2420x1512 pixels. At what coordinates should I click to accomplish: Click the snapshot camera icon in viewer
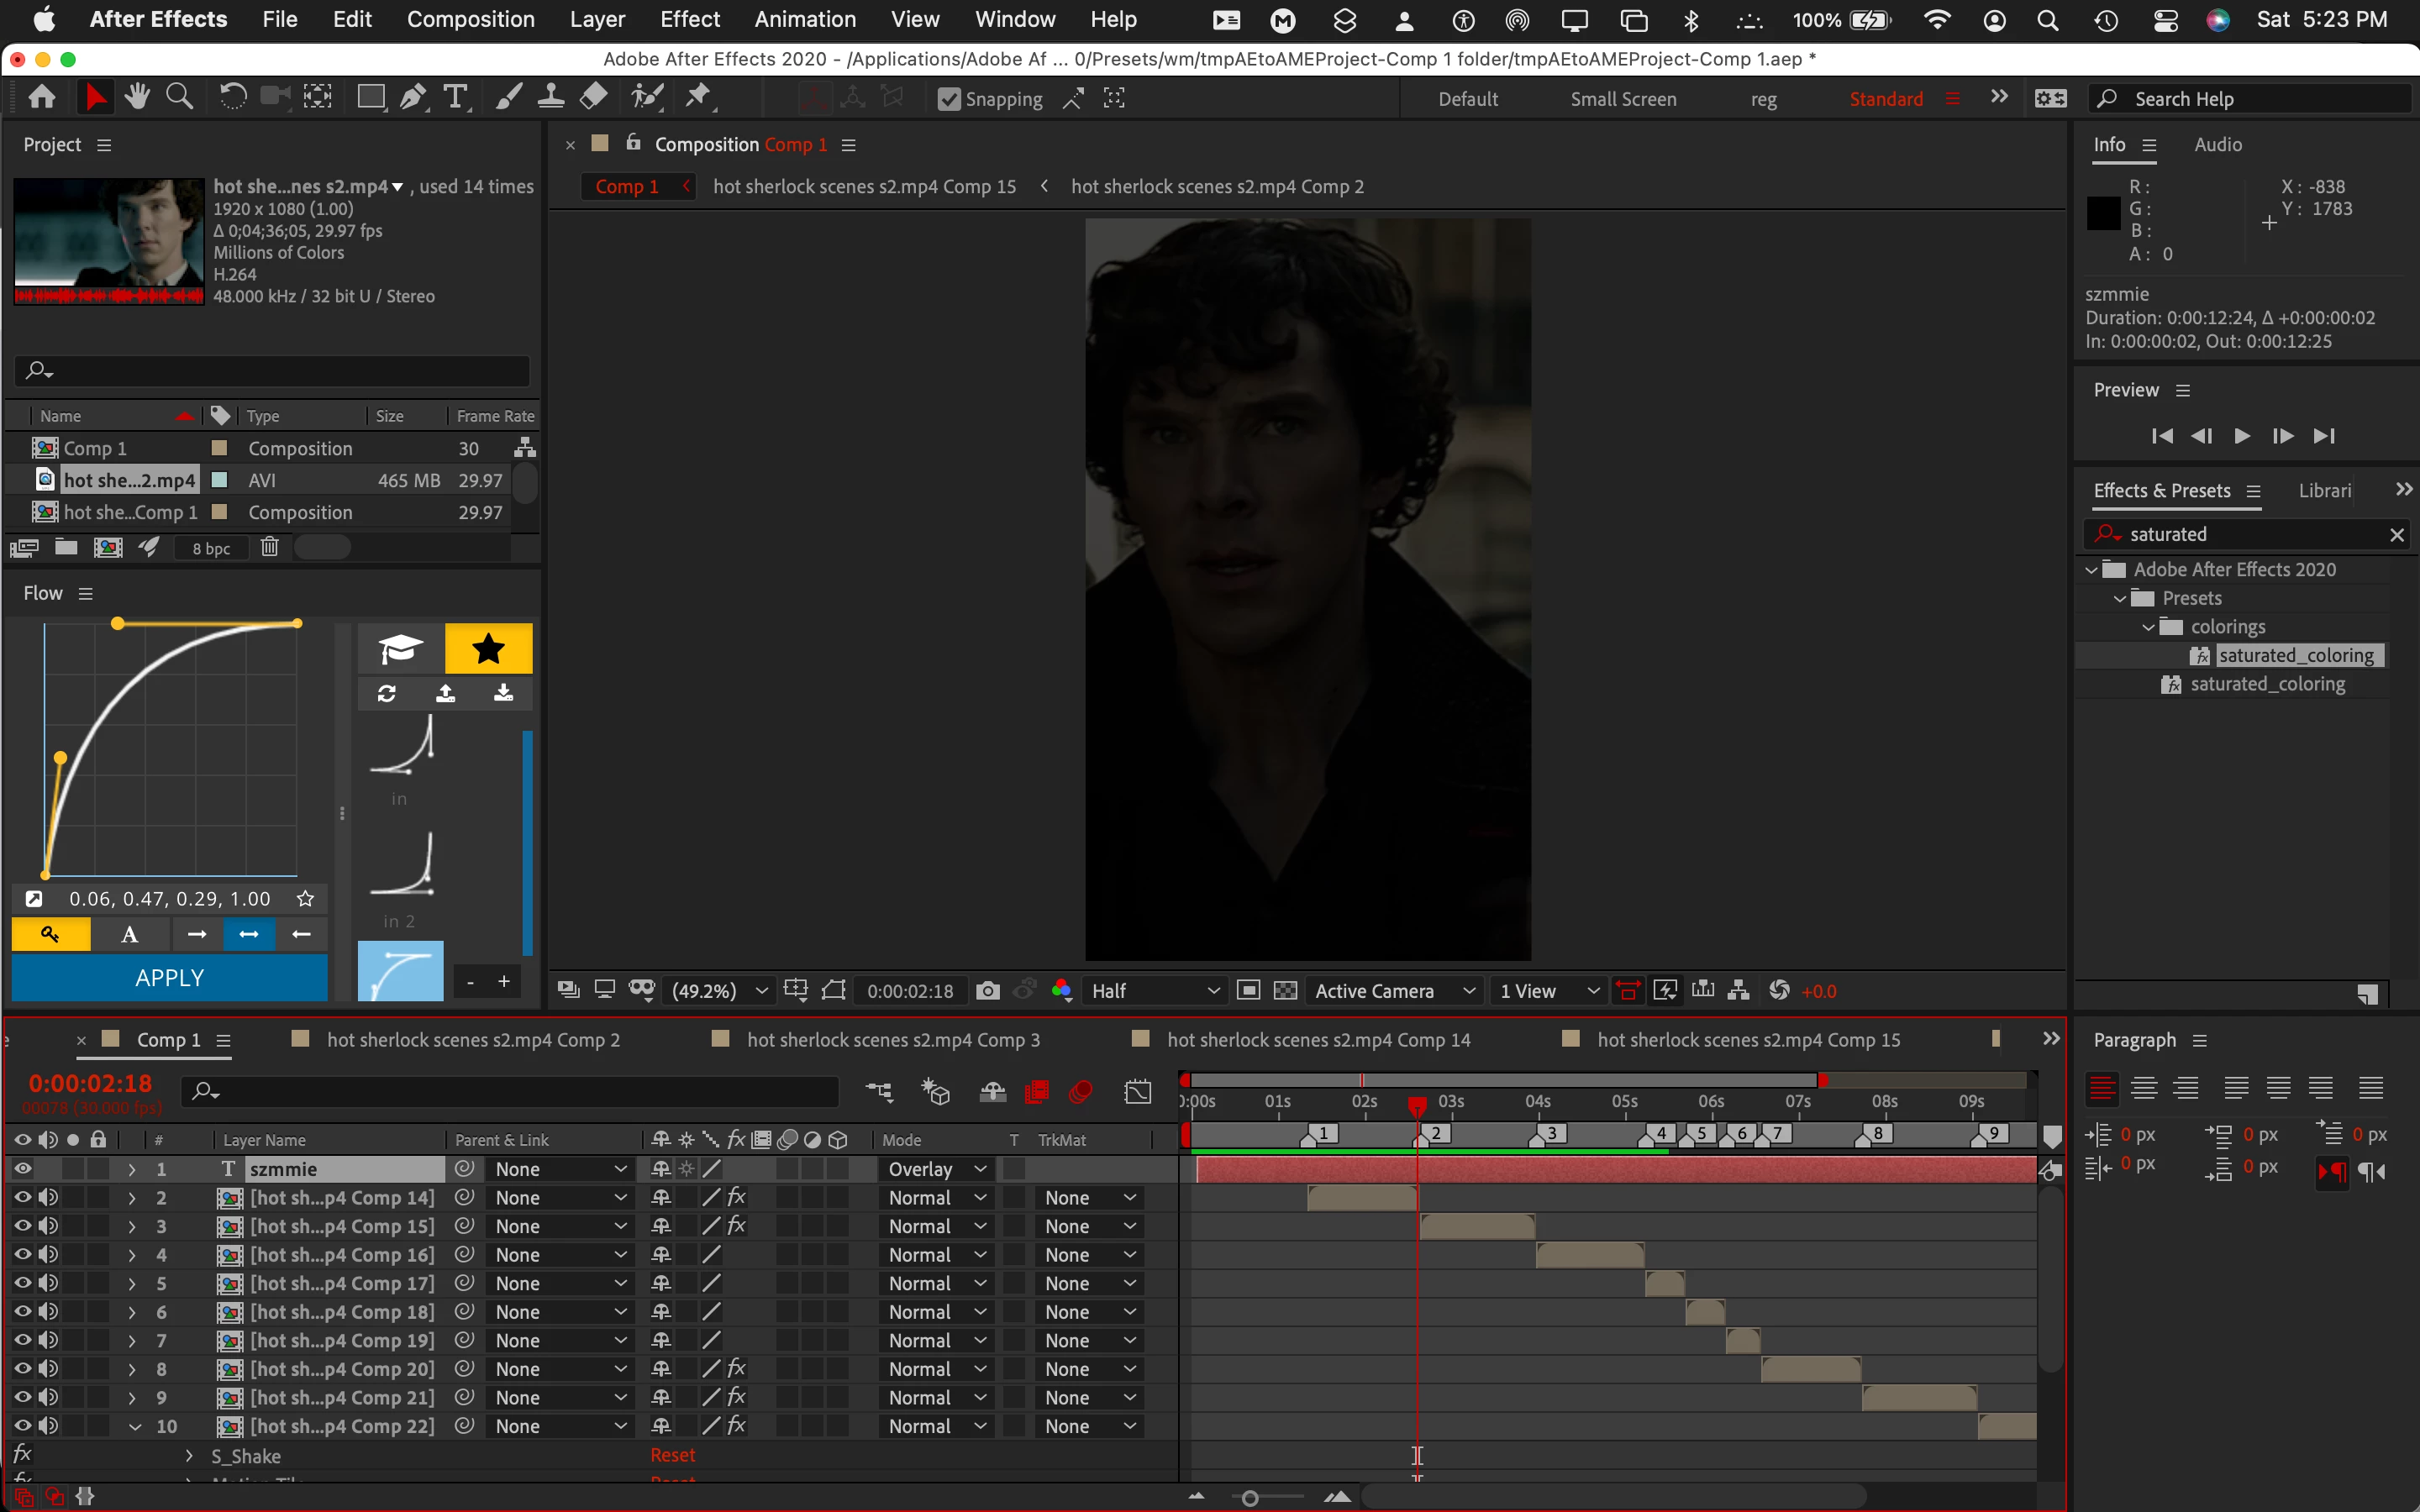point(987,990)
